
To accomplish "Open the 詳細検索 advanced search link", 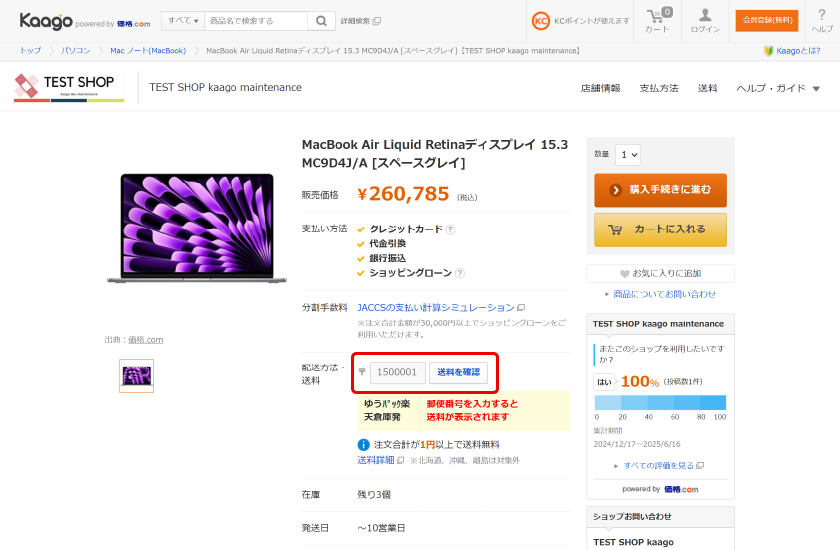I will tap(361, 21).
